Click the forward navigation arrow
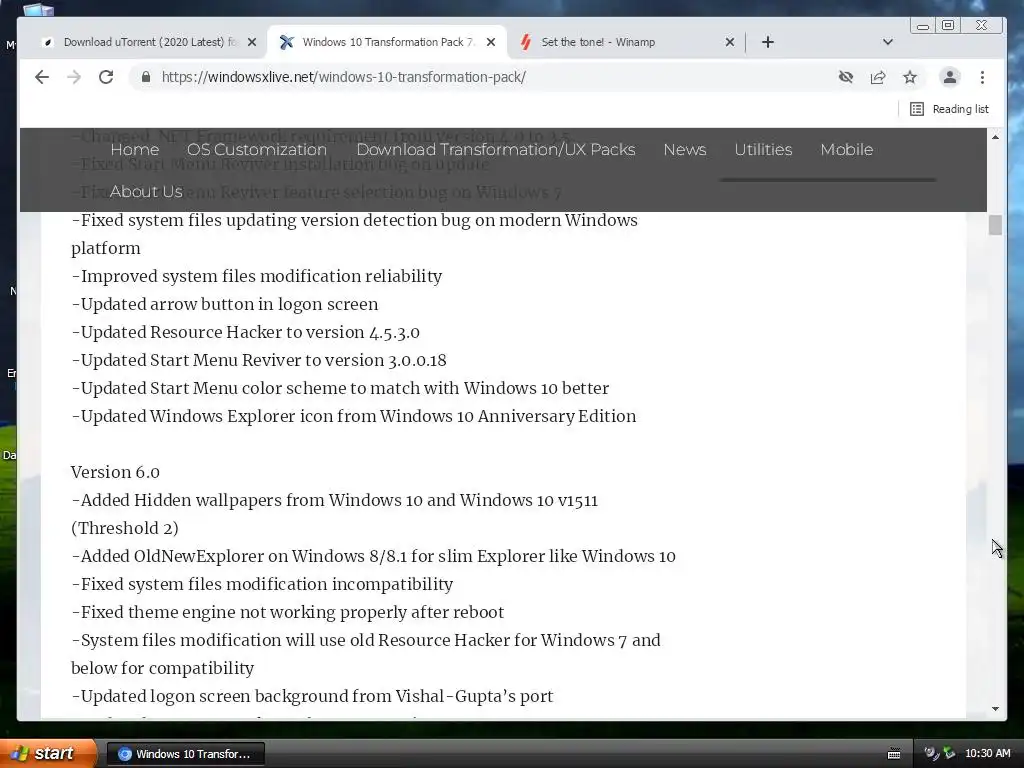This screenshot has width=1024, height=768. pyautogui.click(x=74, y=77)
